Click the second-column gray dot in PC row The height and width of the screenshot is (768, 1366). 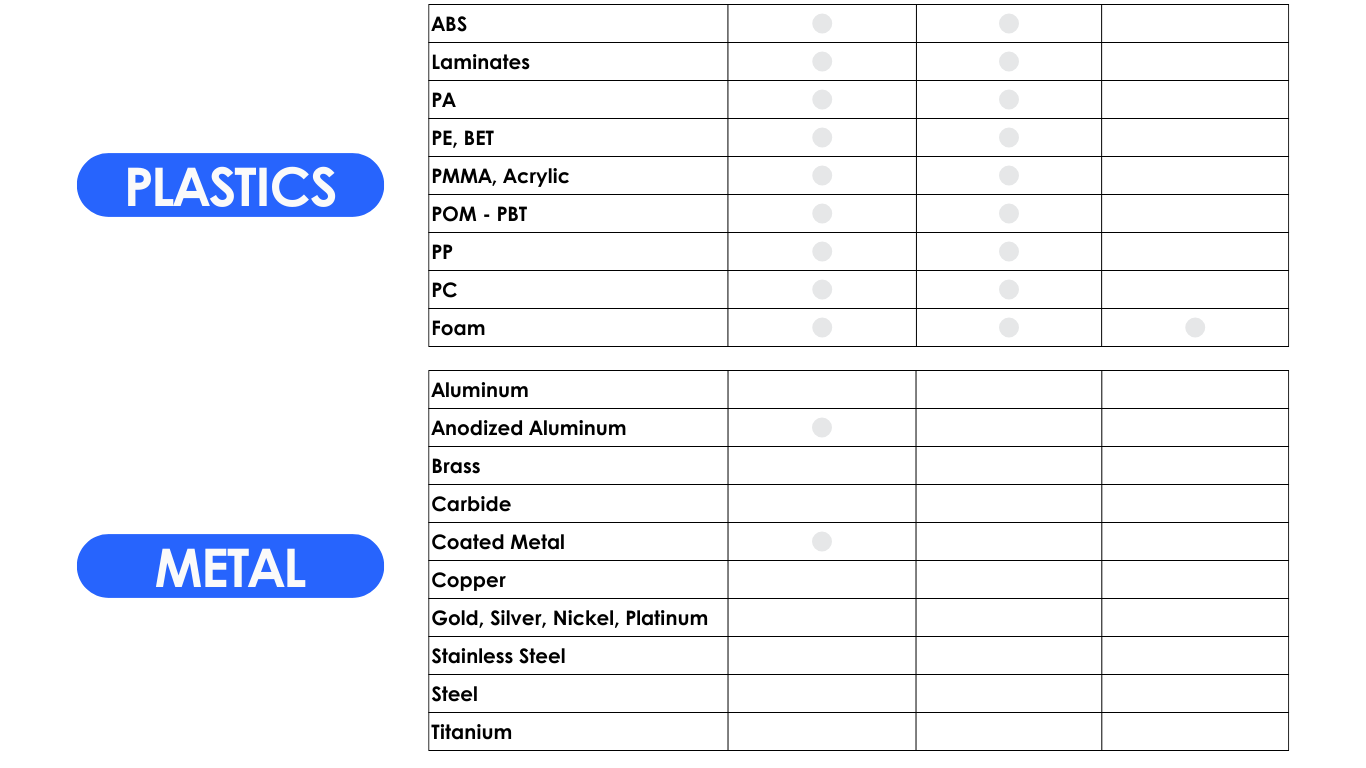pyautogui.click(x=1009, y=290)
